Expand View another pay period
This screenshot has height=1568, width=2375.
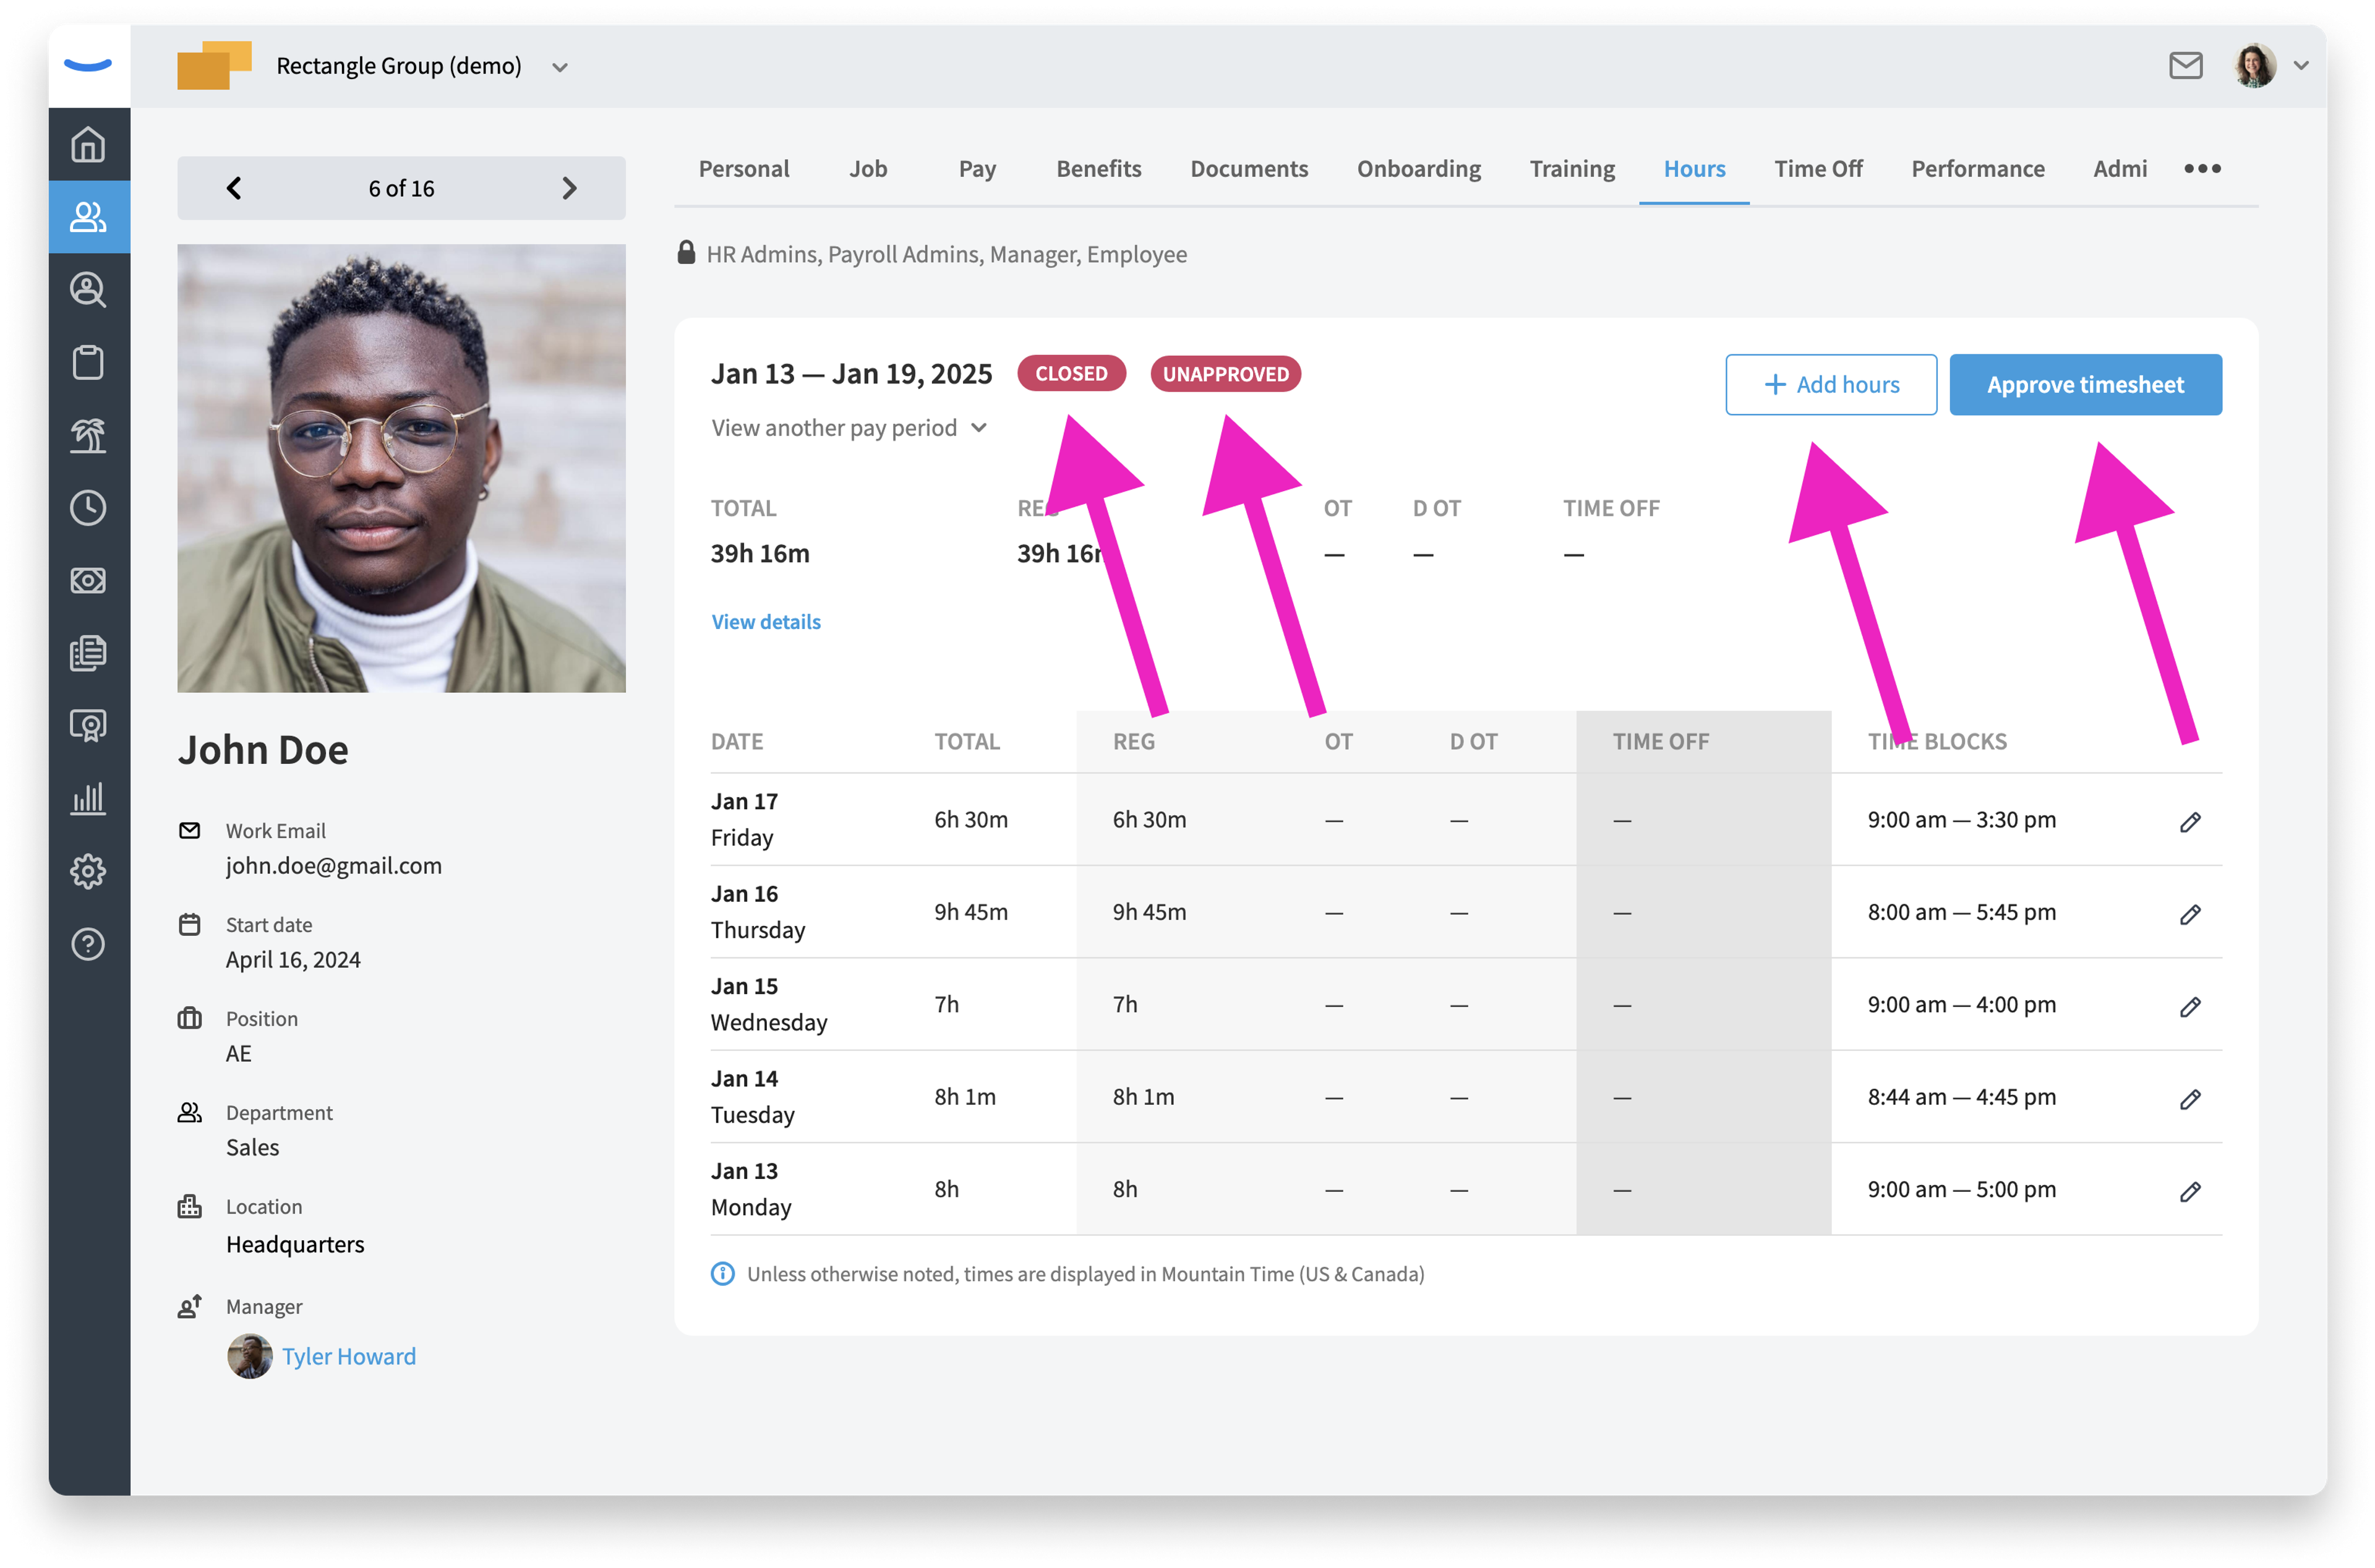pyautogui.click(x=849, y=428)
